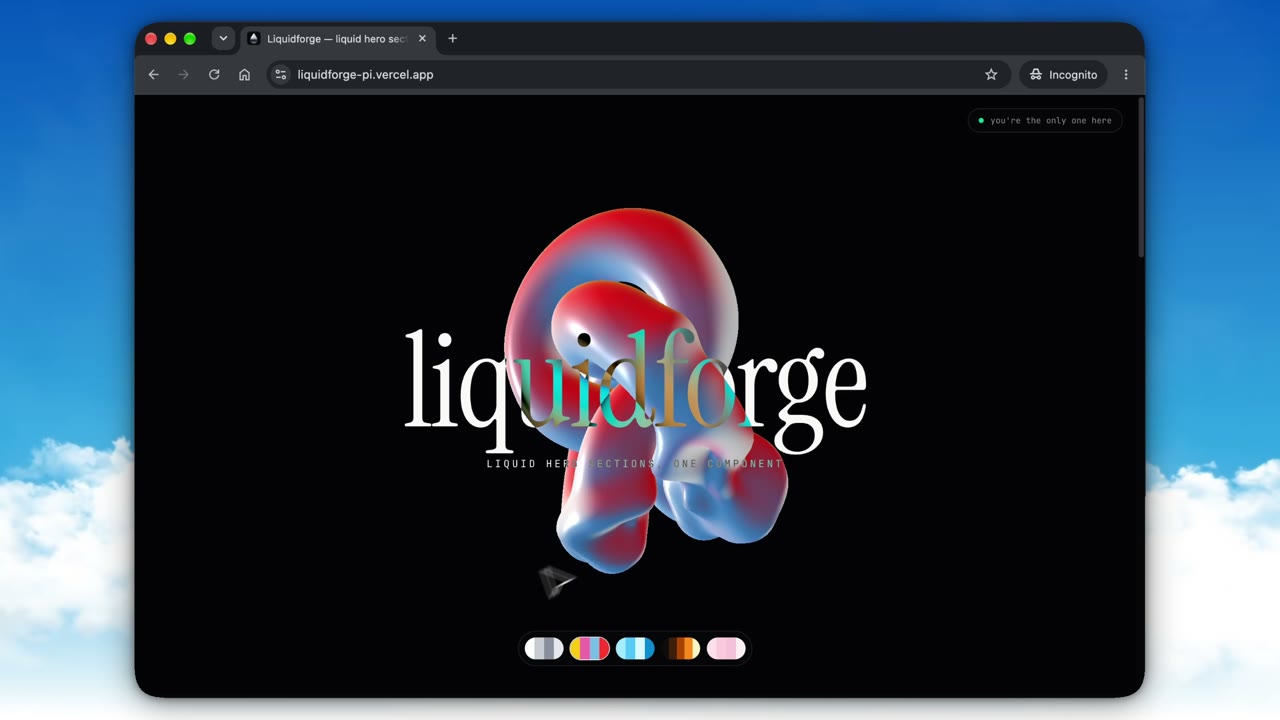
Task: Close the Liquidforge tab
Action: coord(422,38)
